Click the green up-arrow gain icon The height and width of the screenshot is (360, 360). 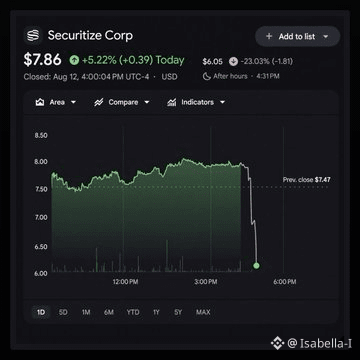74,60
